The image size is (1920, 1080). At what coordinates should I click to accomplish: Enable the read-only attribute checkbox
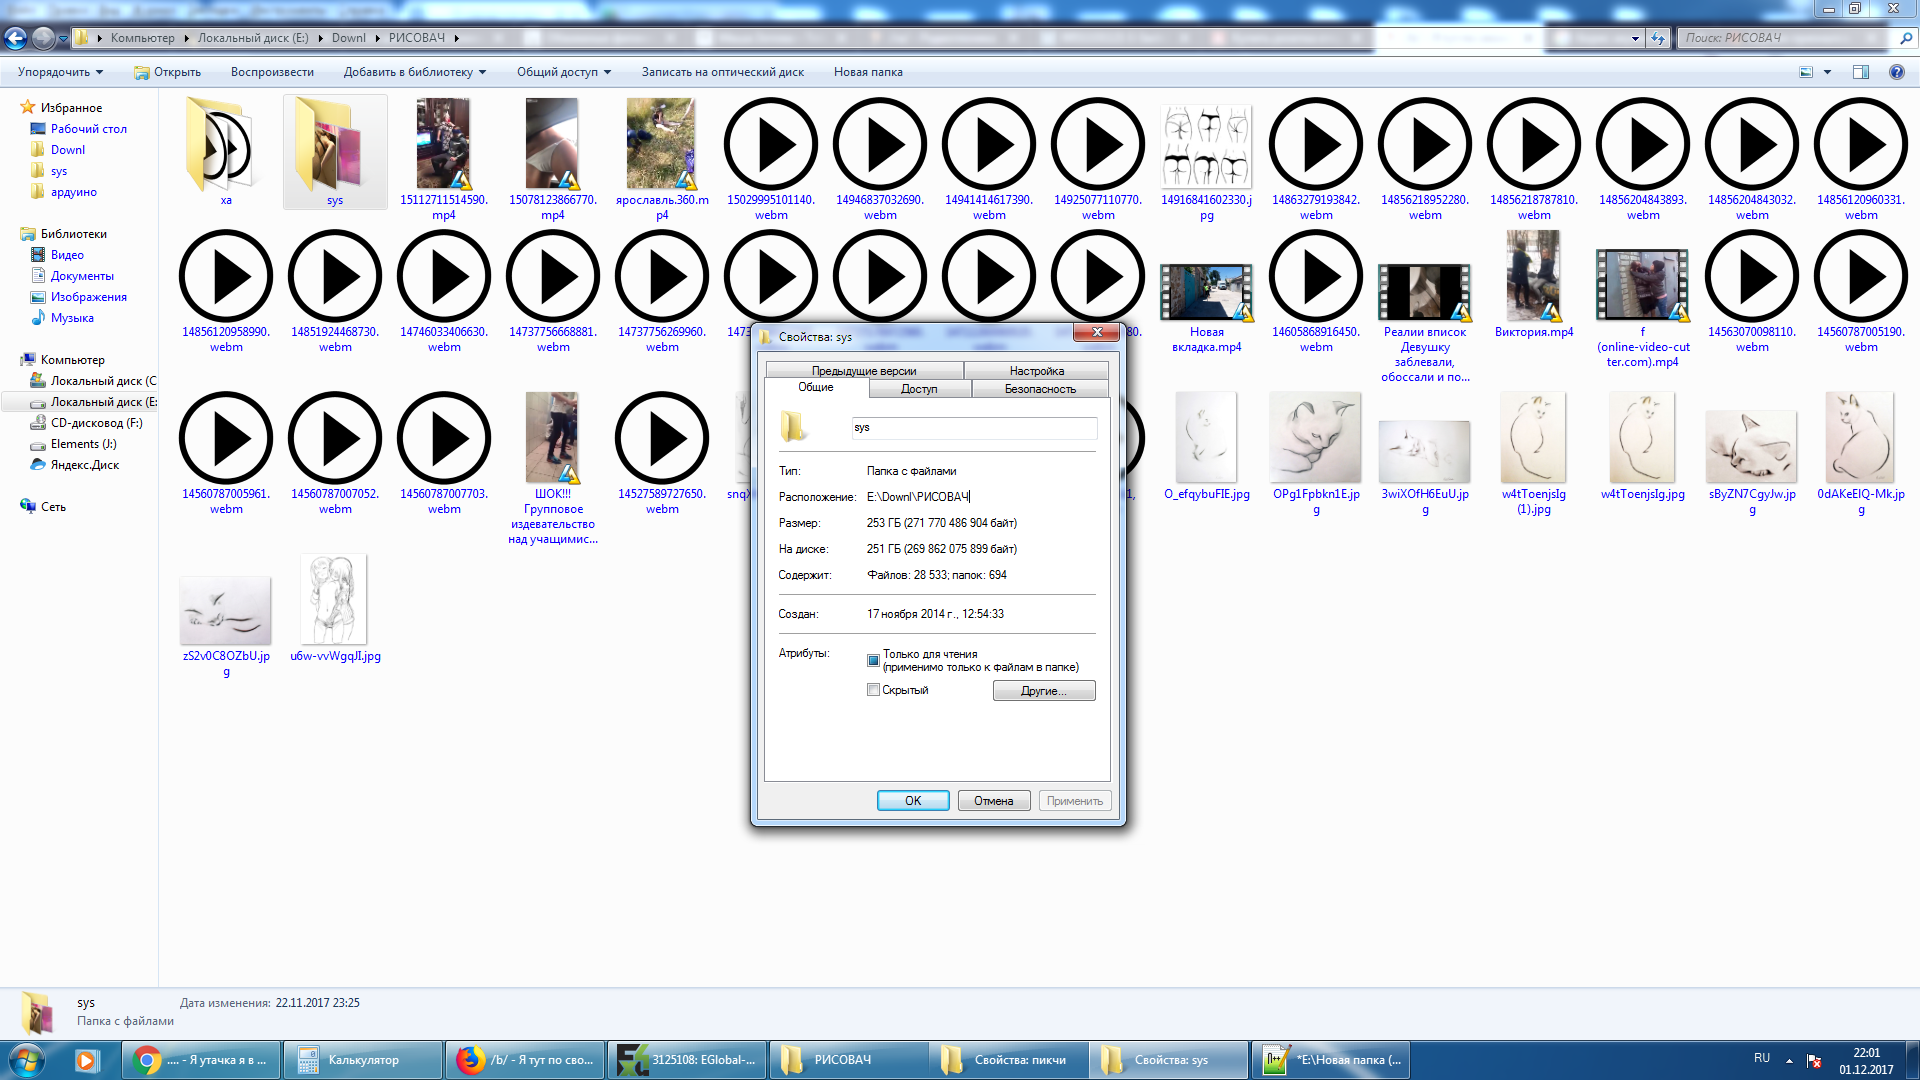coord(873,660)
